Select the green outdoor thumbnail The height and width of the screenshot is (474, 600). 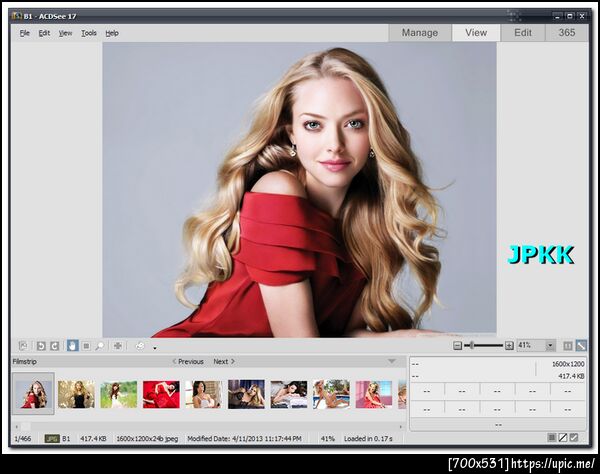(119, 394)
